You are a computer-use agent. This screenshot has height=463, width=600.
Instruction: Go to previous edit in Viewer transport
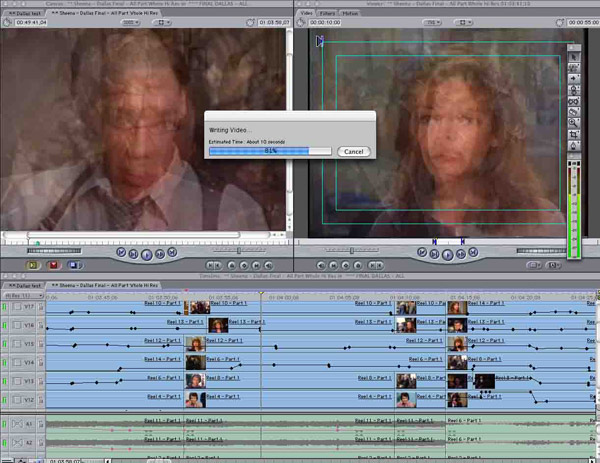(x=422, y=252)
